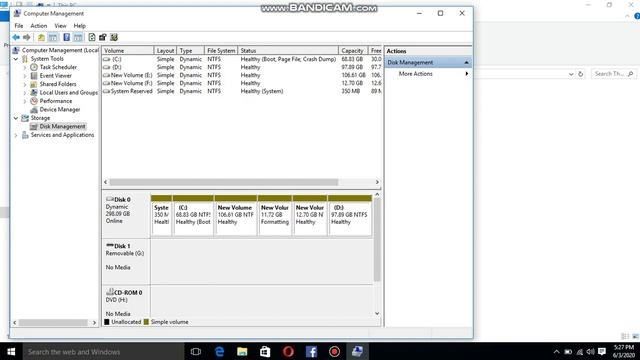The image size is (640, 360).
Task: Open Task View from taskbar
Action: click(x=196, y=351)
